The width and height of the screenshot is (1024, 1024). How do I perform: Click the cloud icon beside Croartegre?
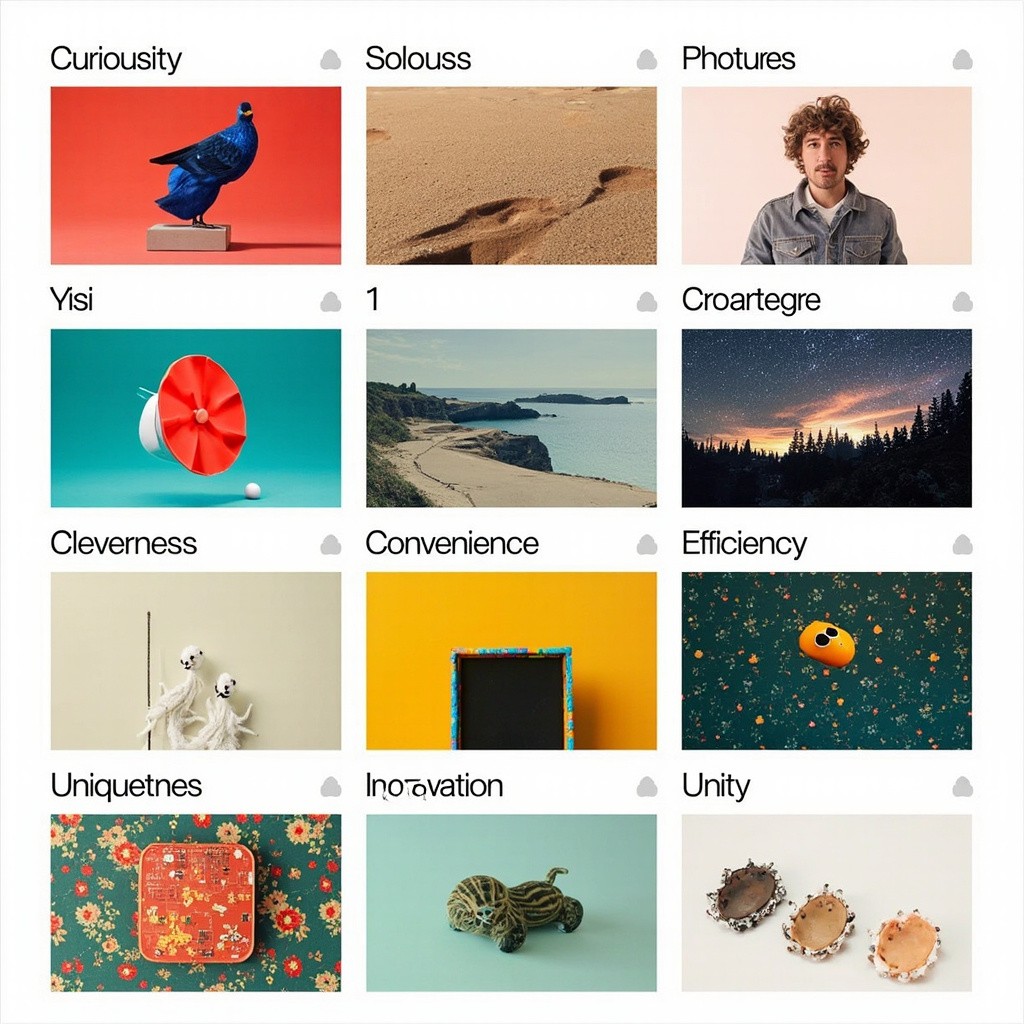coord(962,302)
